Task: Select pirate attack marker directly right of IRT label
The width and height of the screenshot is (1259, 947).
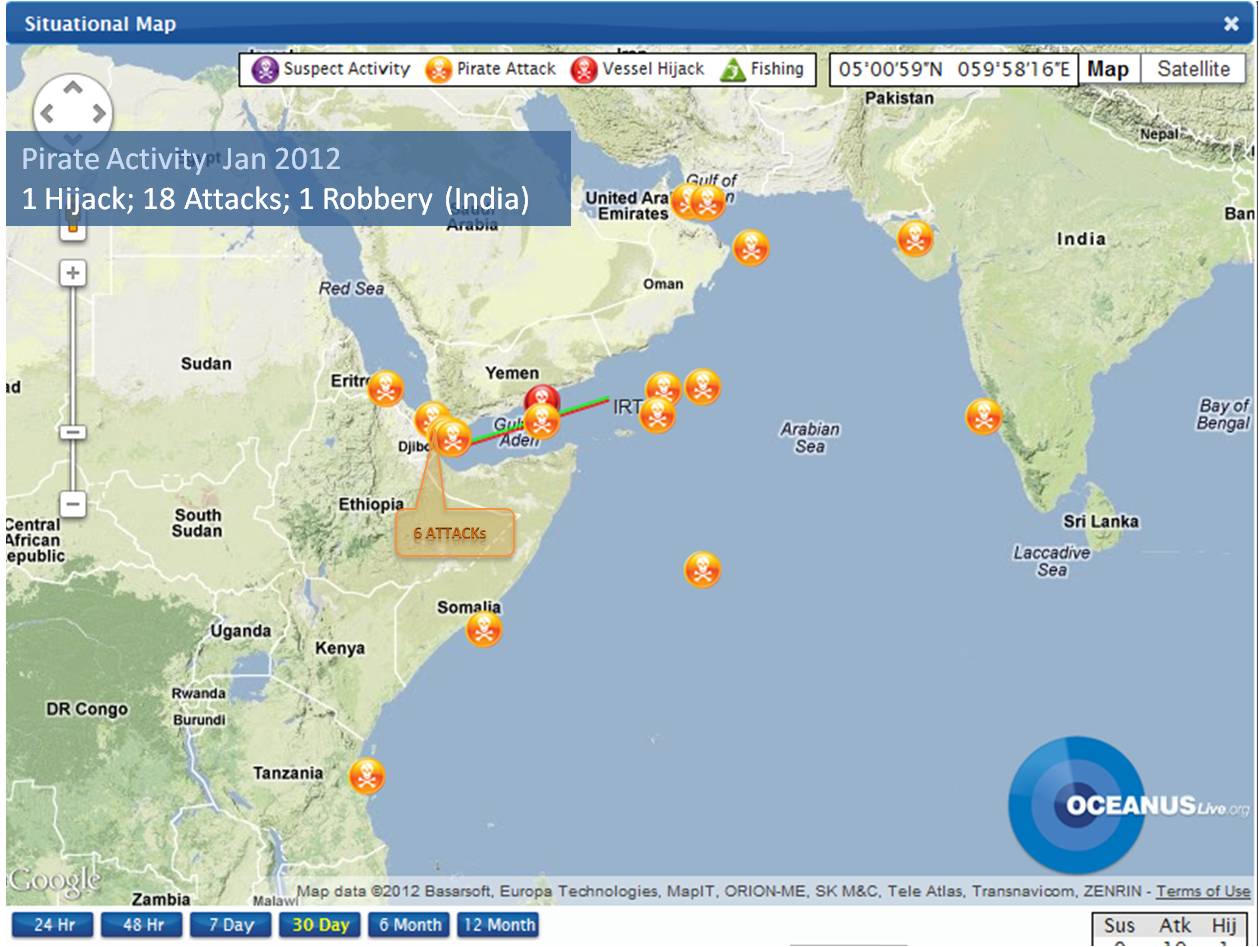Action: 662,390
